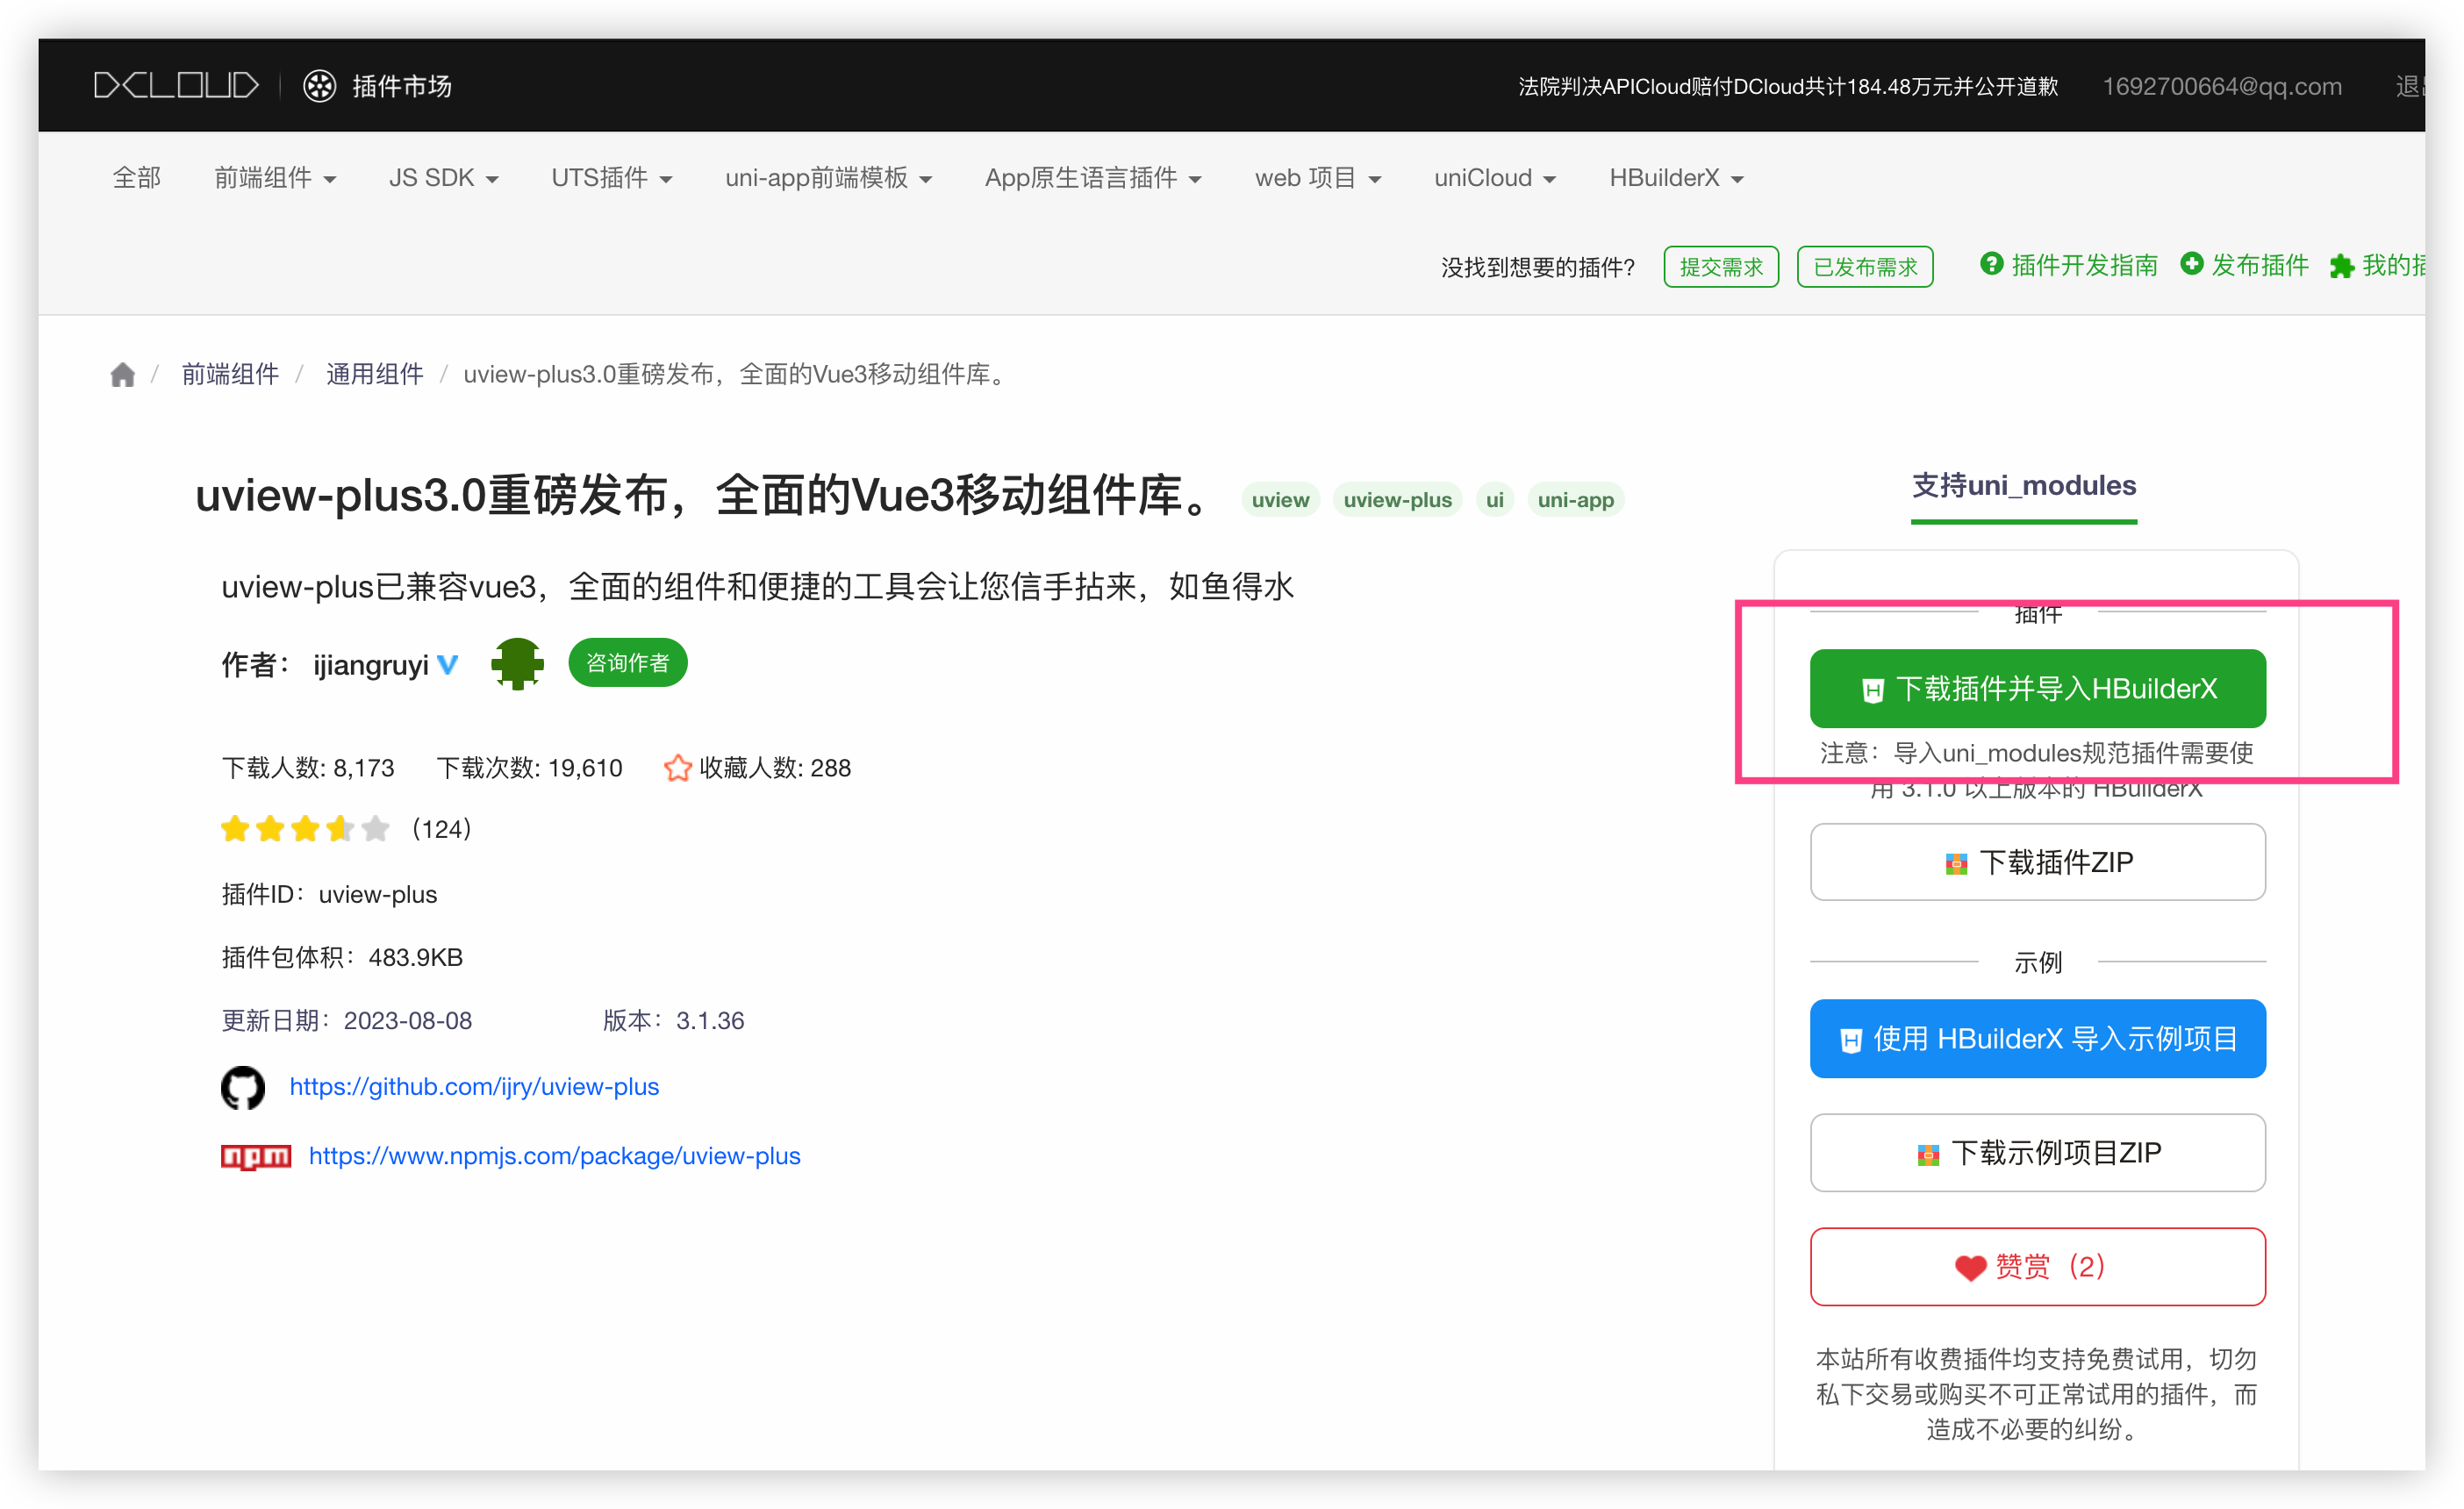Click the uview-plus tag chip
Viewport: 2464px width, 1509px height.
click(x=1397, y=500)
